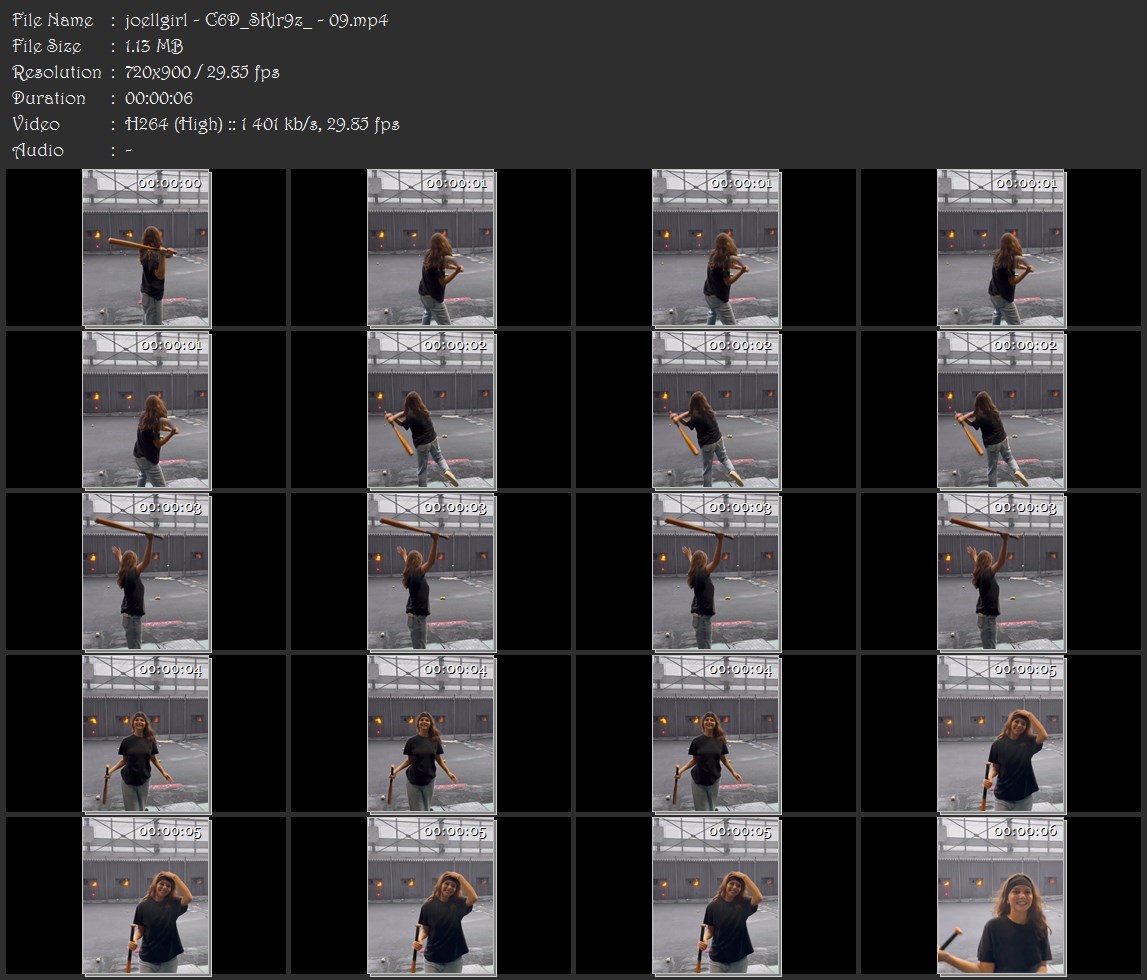Viewport: 1147px width, 980px height.
Task: Select the '1.13 MB' file size value
Action: (x=154, y=46)
